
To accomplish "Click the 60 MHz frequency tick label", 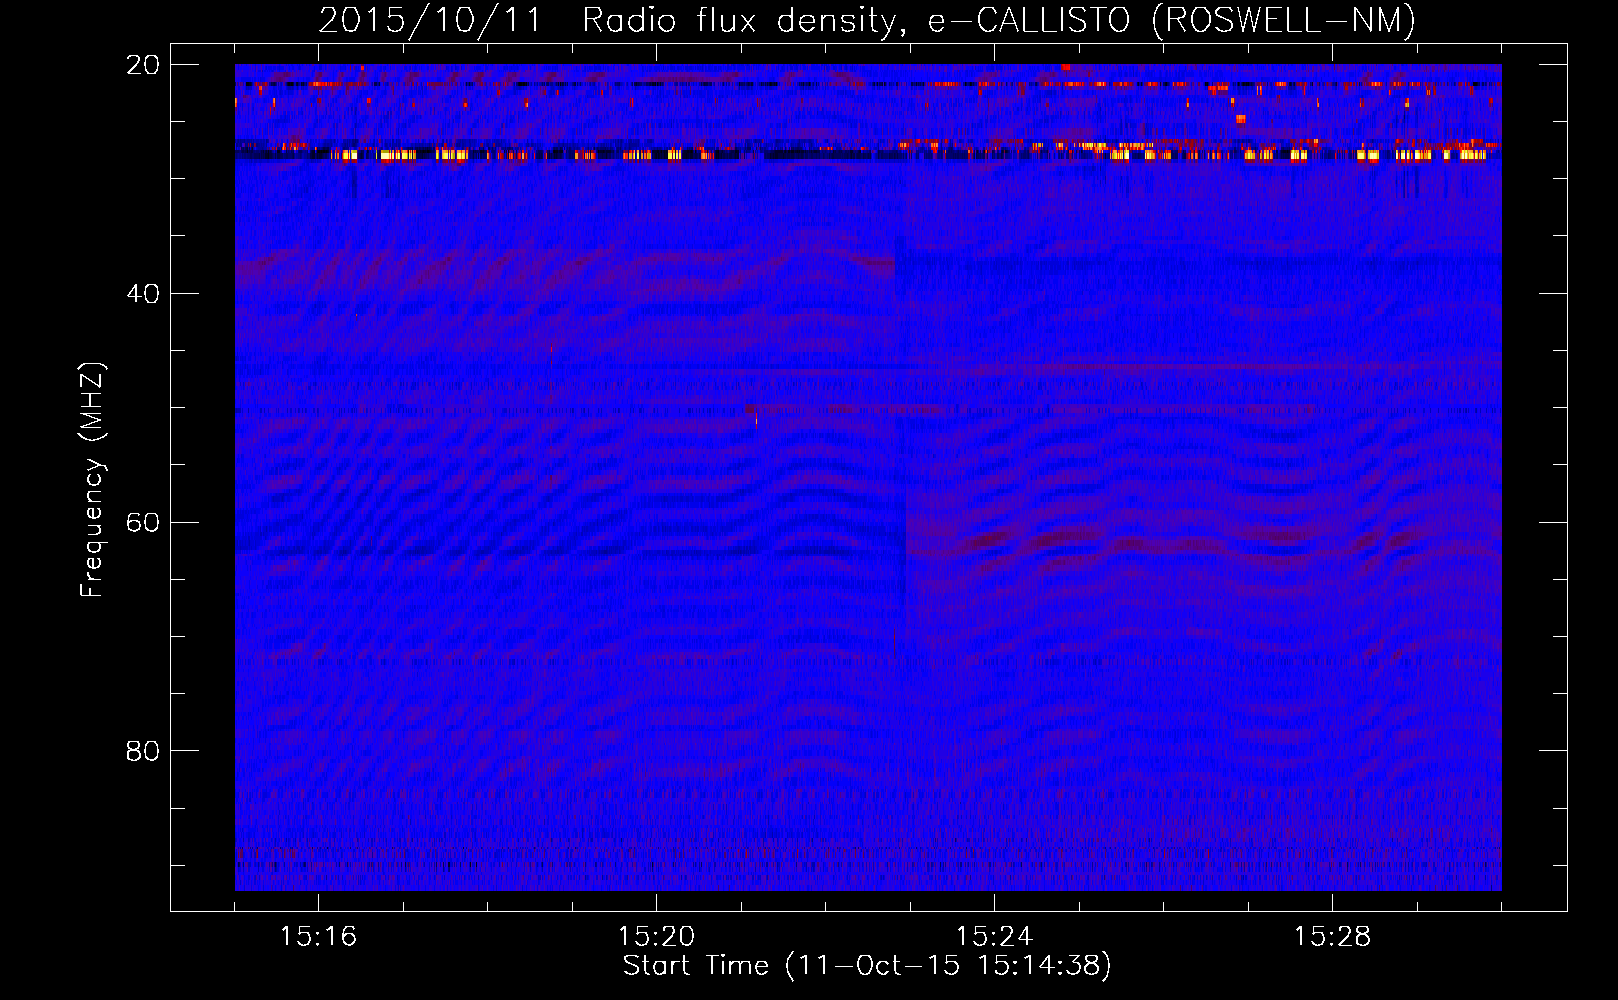I will point(142,523).
